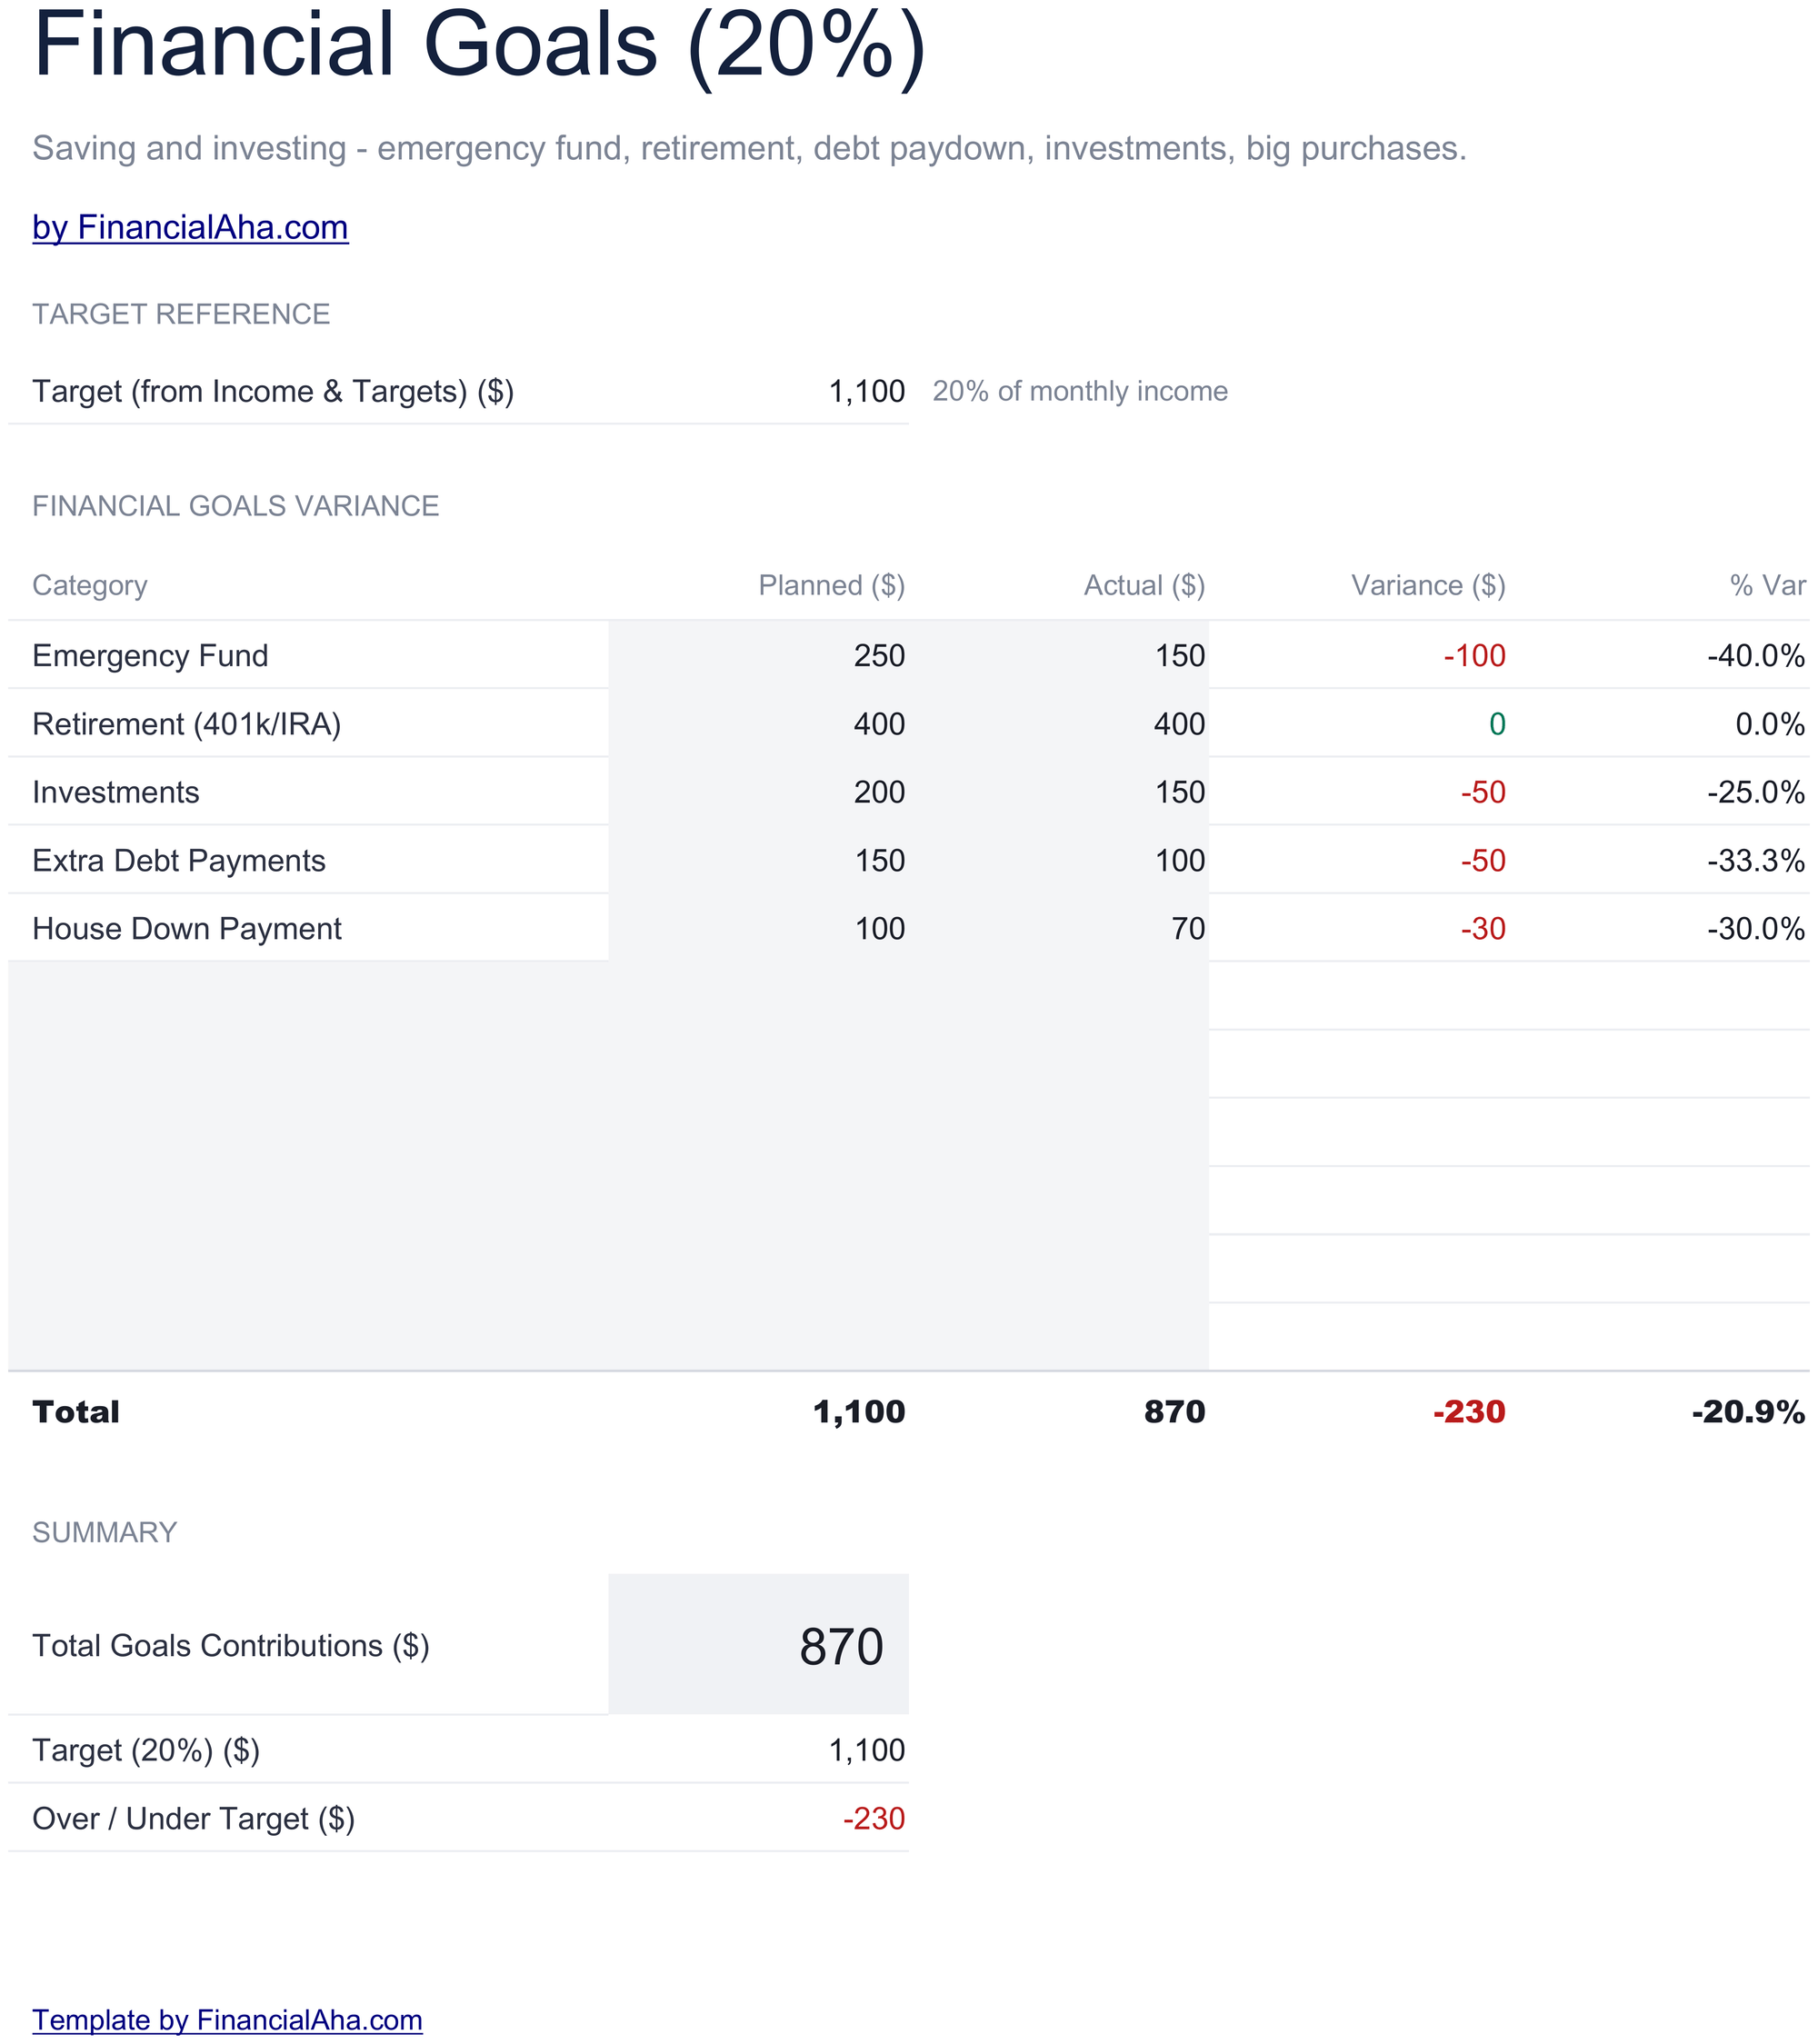
Task: Select the Investments category label
Action: (116, 792)
